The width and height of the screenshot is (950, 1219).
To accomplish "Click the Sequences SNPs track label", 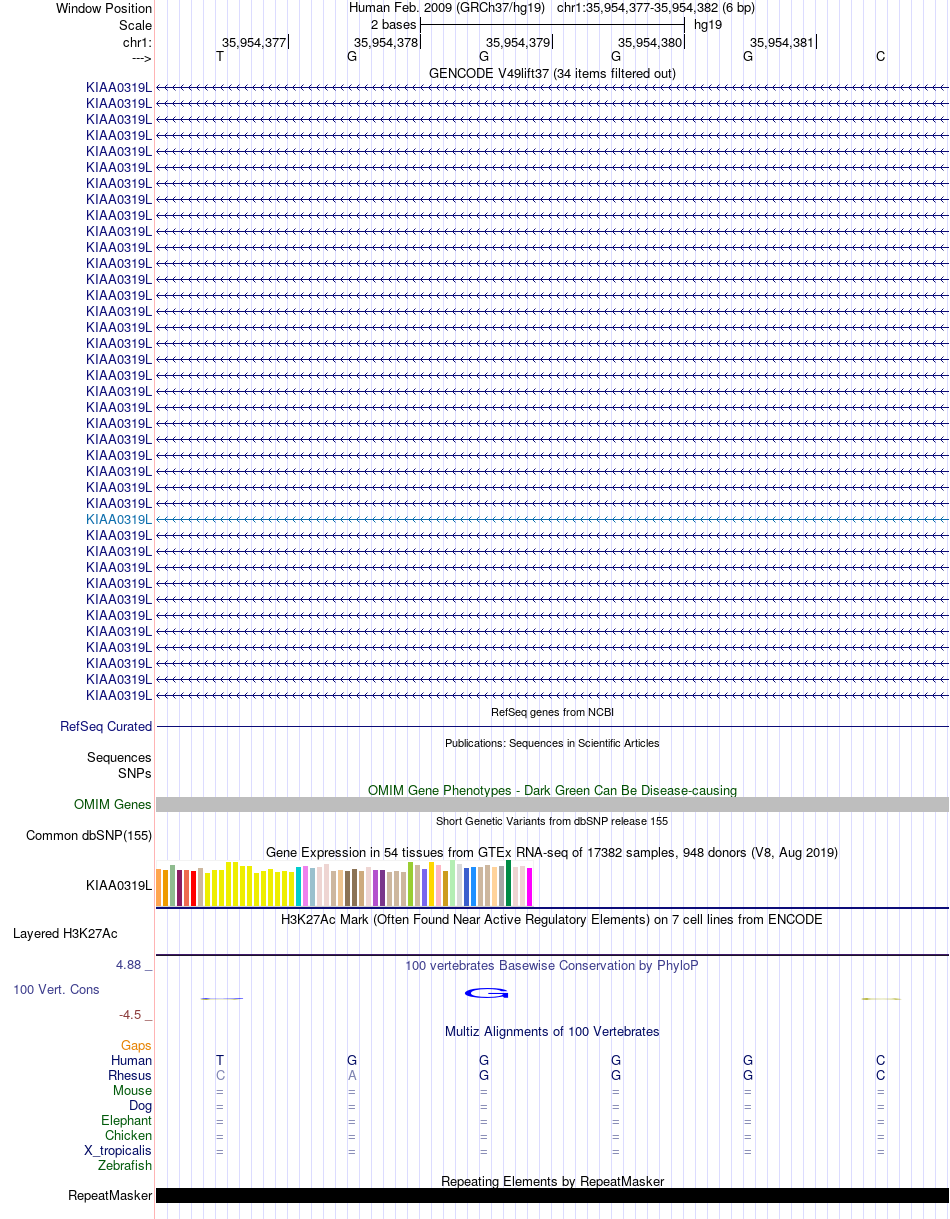I will click(x=119, y=766).
